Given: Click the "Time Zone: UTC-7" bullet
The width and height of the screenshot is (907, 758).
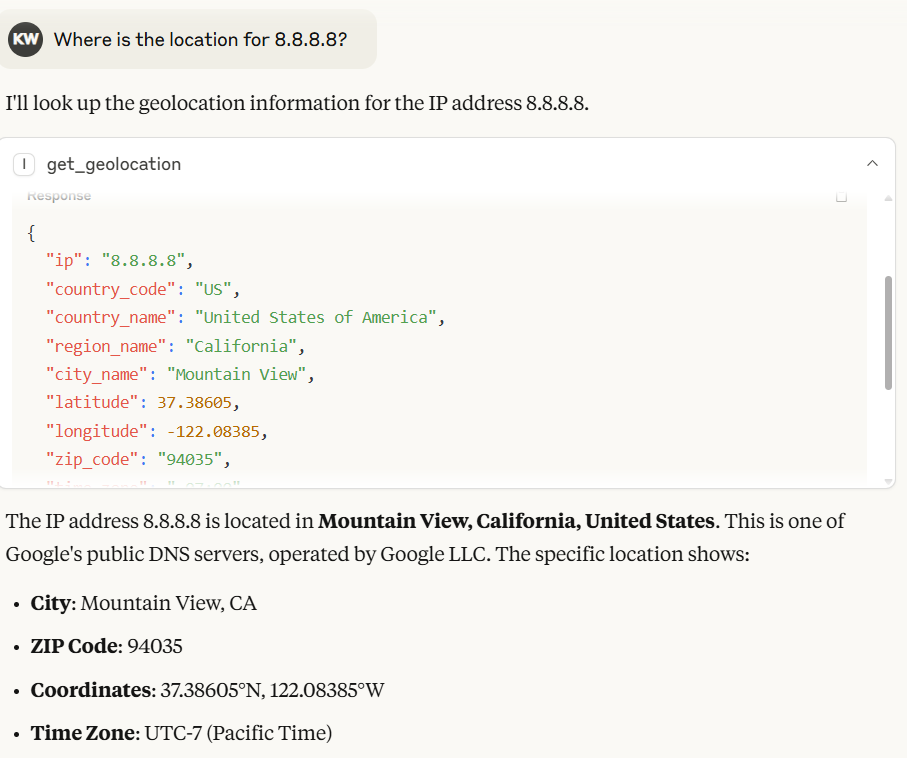Looking at the screenshot, I should coord(181,733).
